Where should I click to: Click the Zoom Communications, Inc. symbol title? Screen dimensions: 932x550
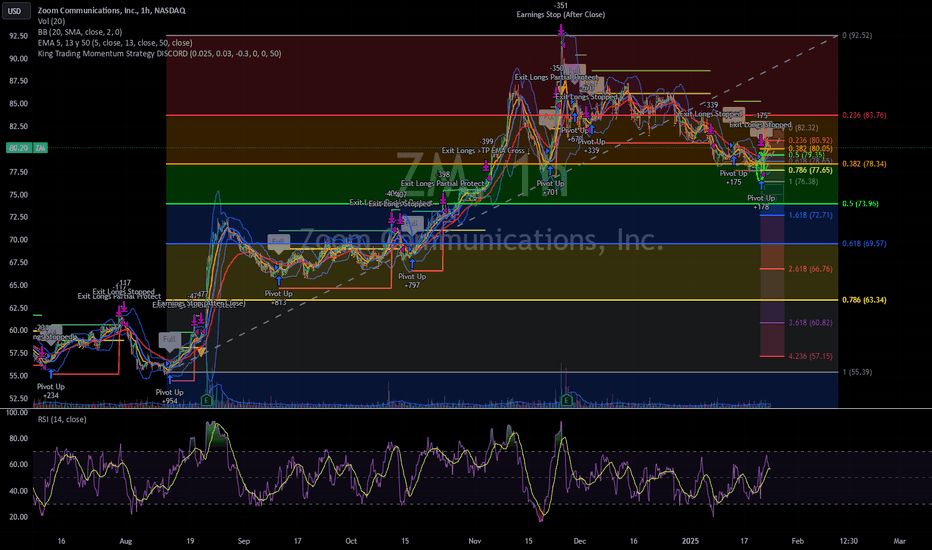click(111, 11)
